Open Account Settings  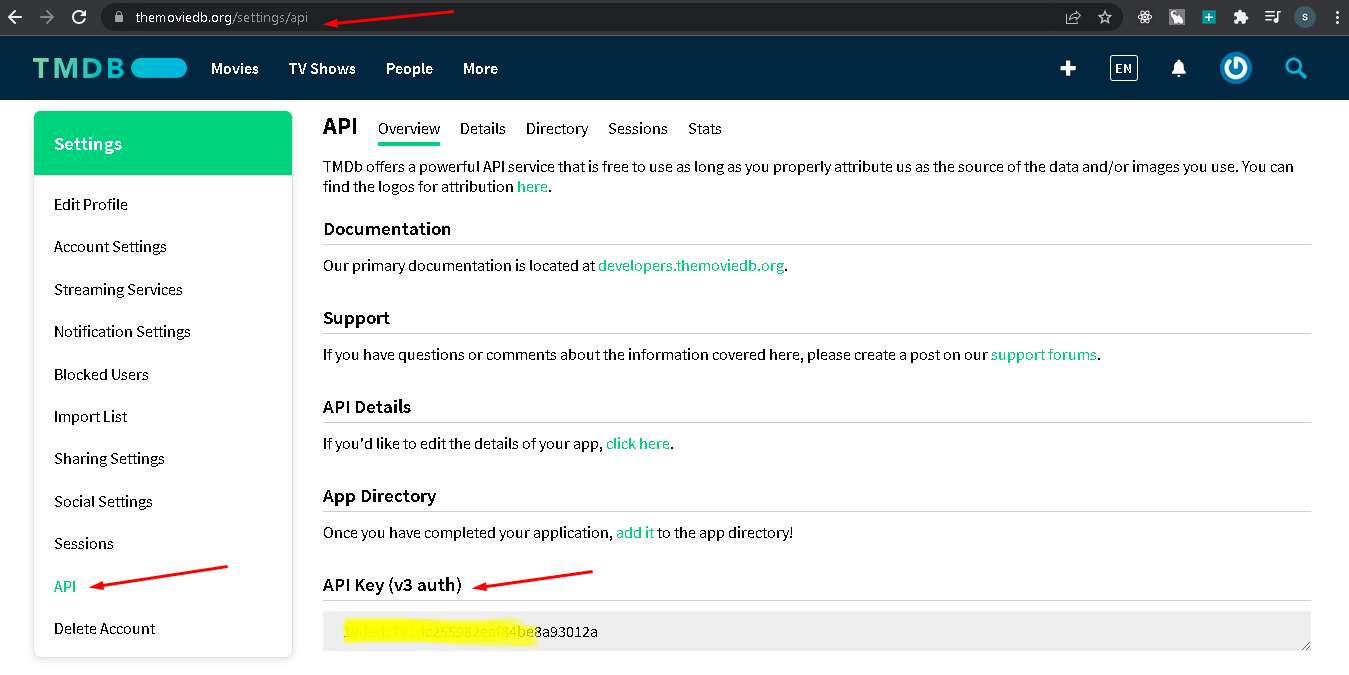pos(110,247)
